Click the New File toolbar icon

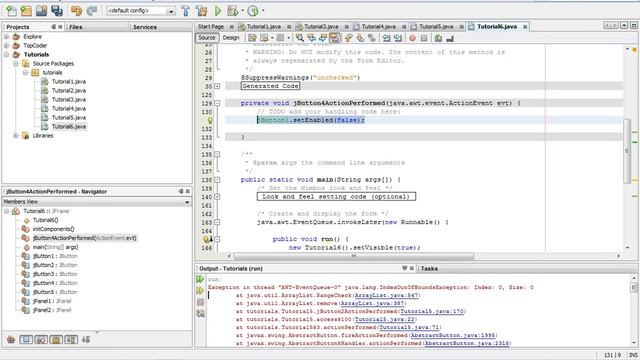pos(11,11)
